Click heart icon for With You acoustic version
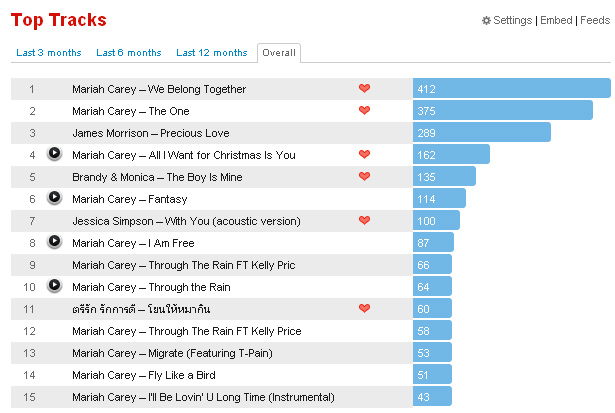The image size is (615, 413). (x=364, y=220)
